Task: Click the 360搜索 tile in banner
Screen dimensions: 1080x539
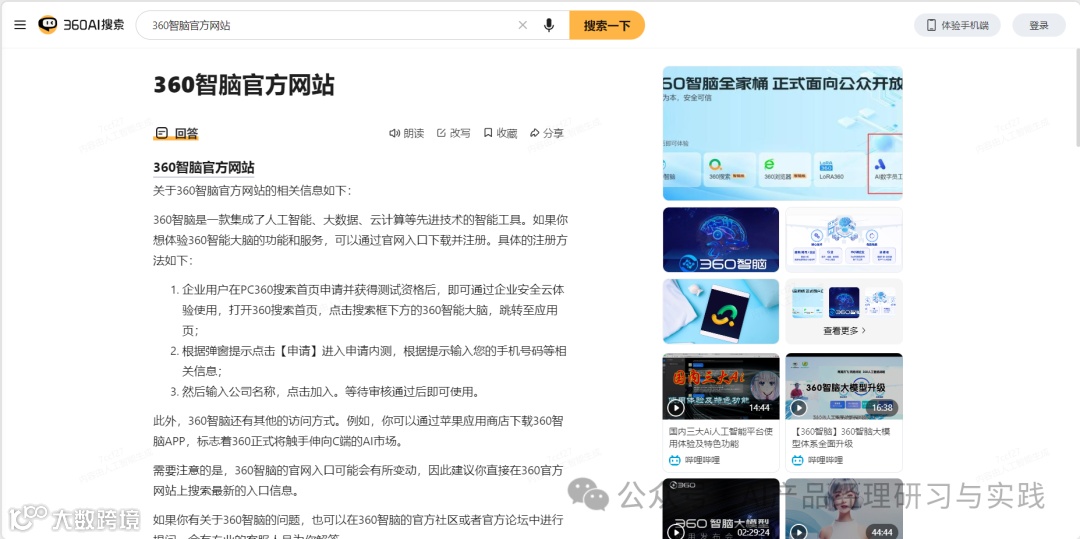Action: (x=729, y=169)
